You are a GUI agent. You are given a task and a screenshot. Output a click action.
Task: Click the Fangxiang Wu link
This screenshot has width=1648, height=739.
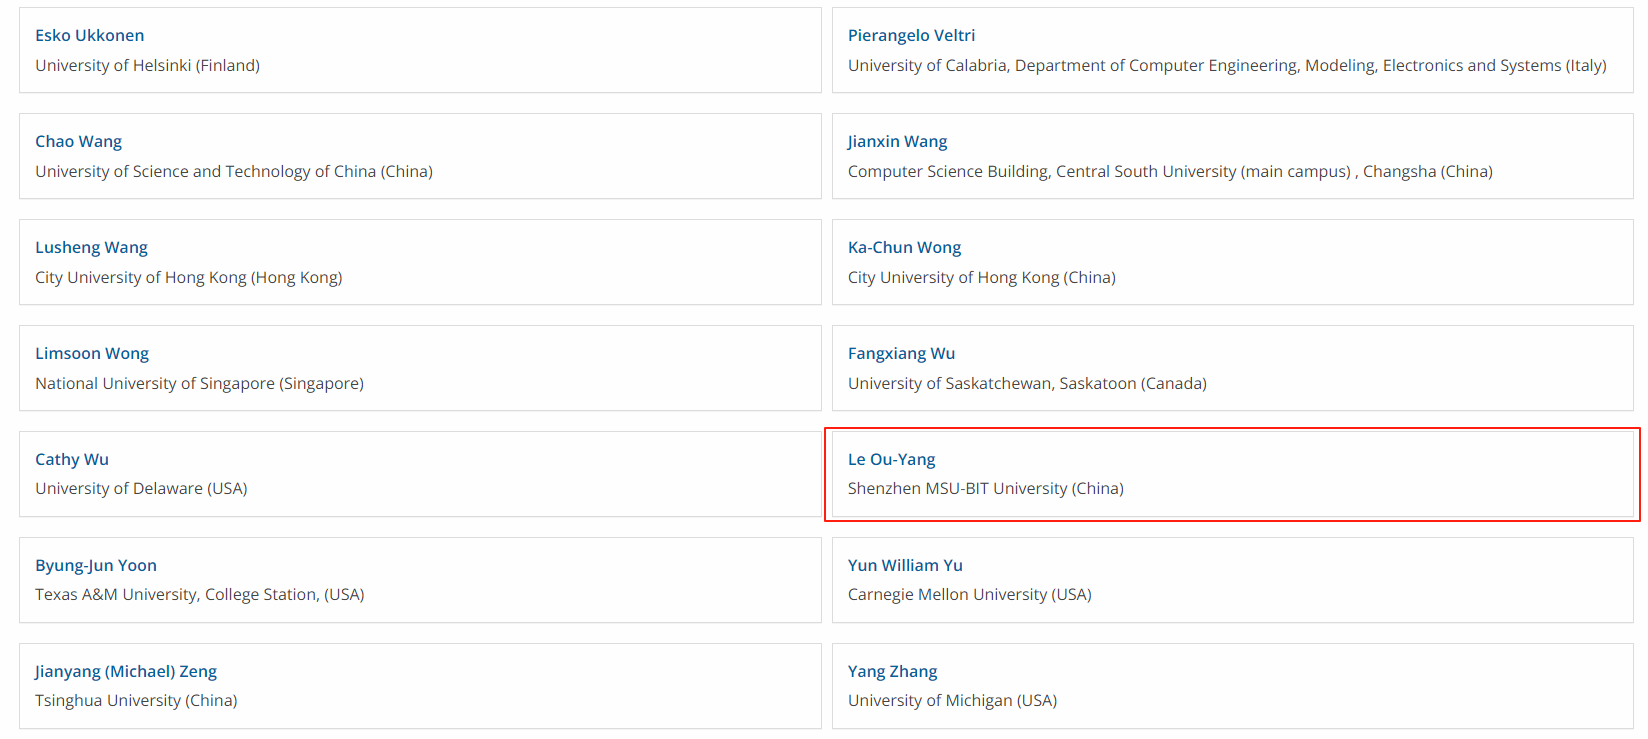(x=901, y=354)
